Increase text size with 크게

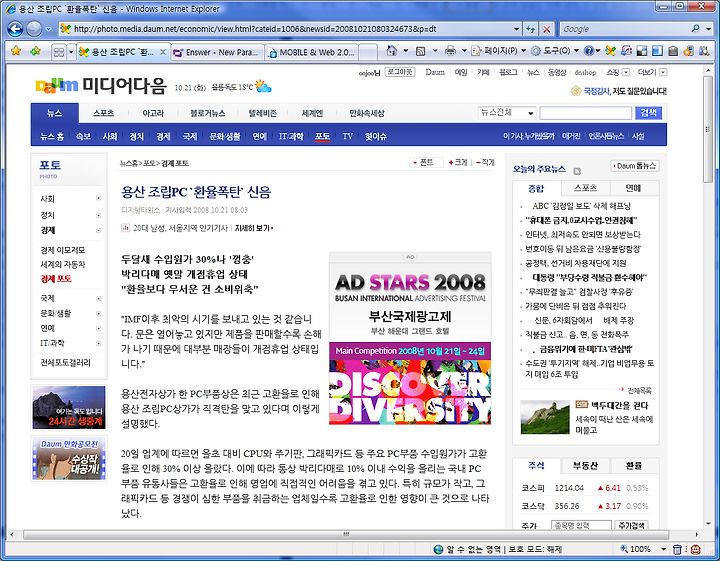[x=458, y=163]
